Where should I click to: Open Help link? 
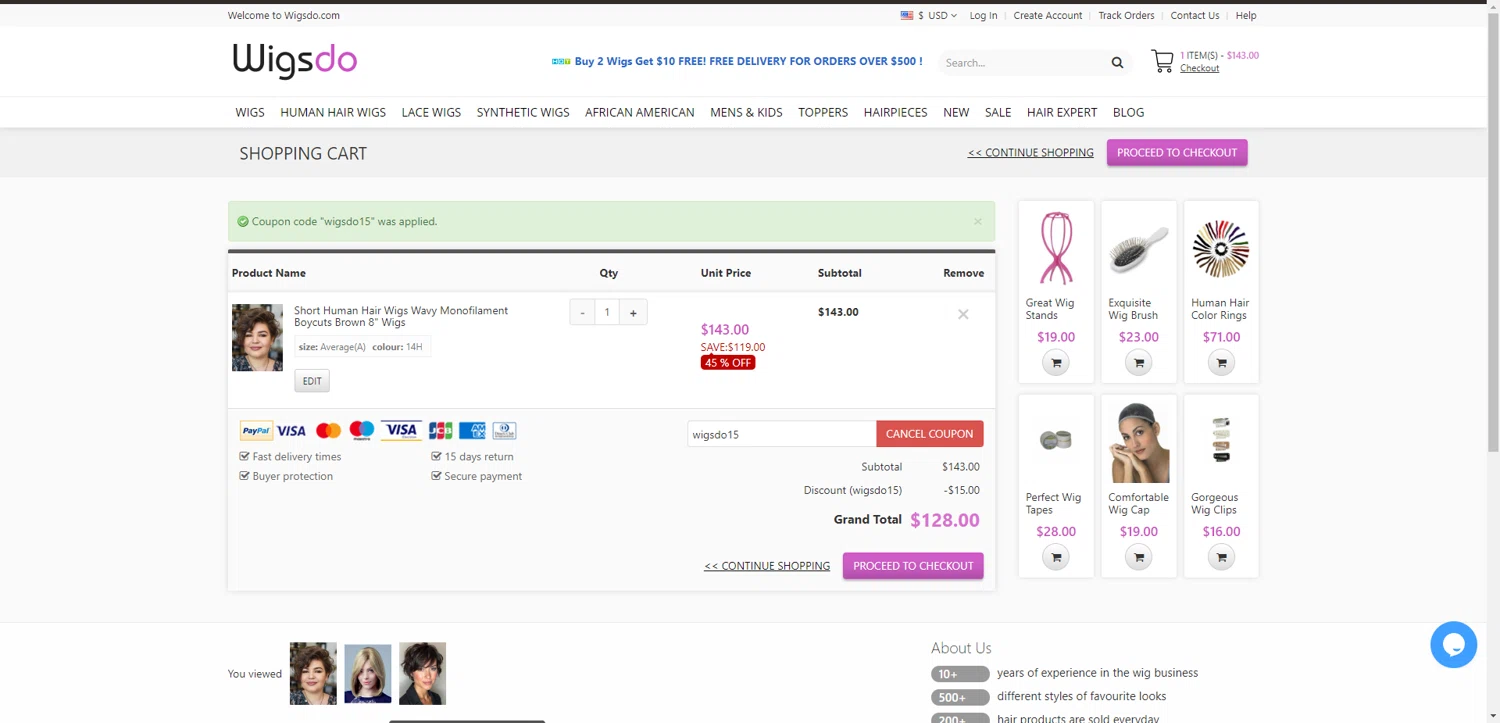tap(1246, 15)
